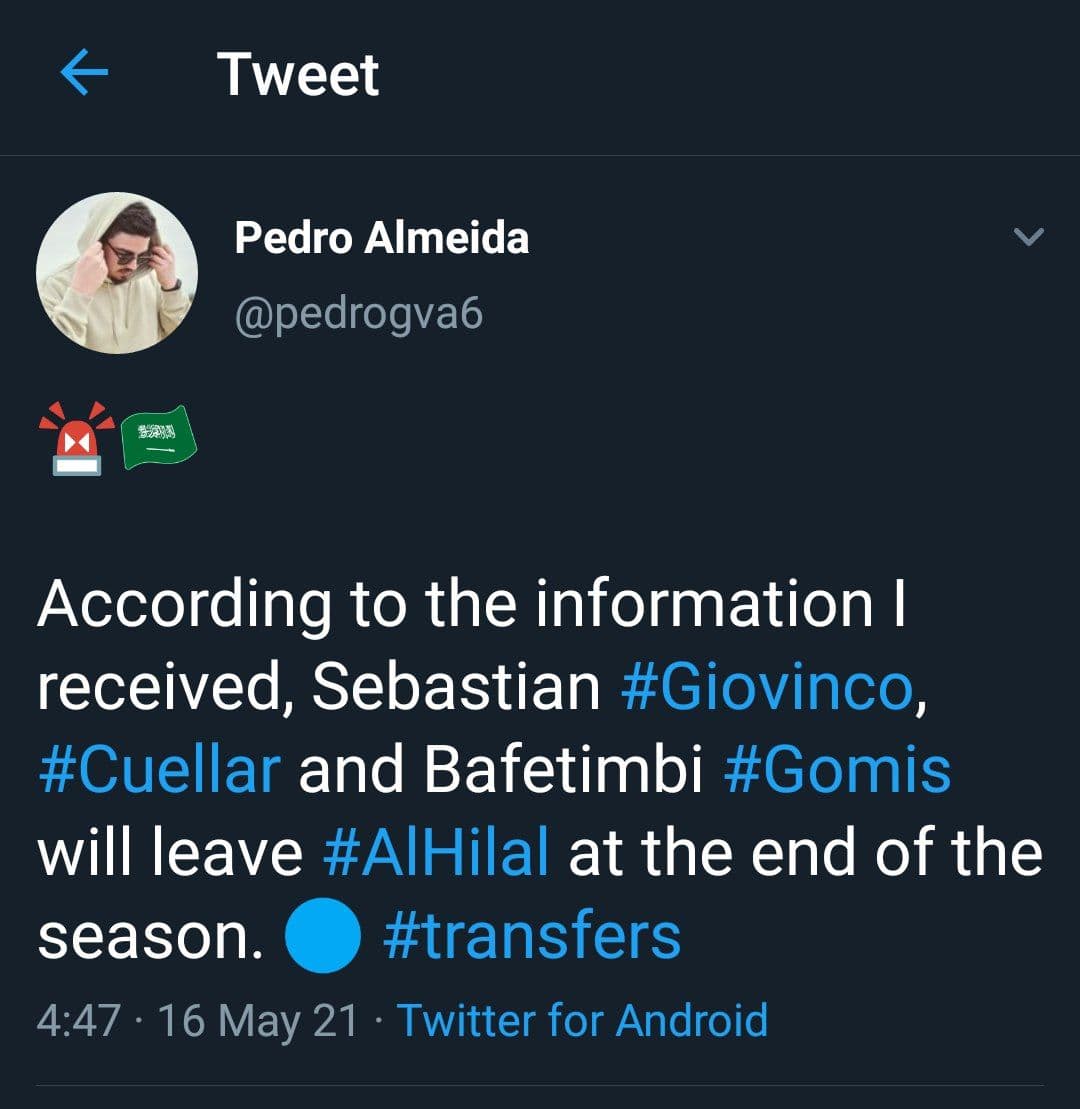Click the Tweet header title
This screenshot has width=1080, height=1109.
pyautogui.click(x=298, y=75)
